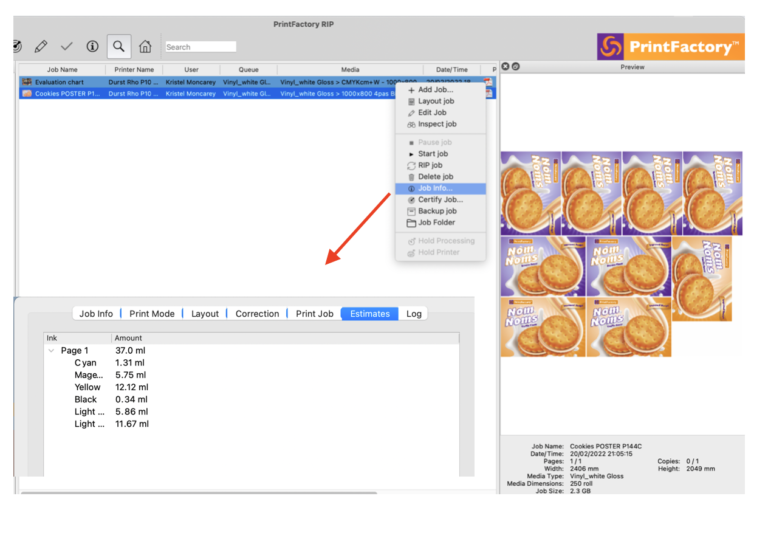Click the Ink column header

(78, 338)
